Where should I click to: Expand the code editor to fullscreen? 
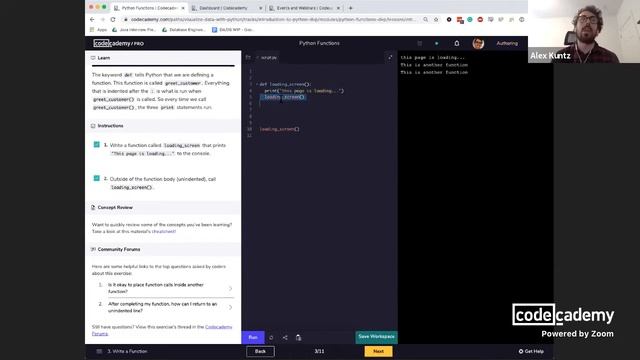point(390,58)
